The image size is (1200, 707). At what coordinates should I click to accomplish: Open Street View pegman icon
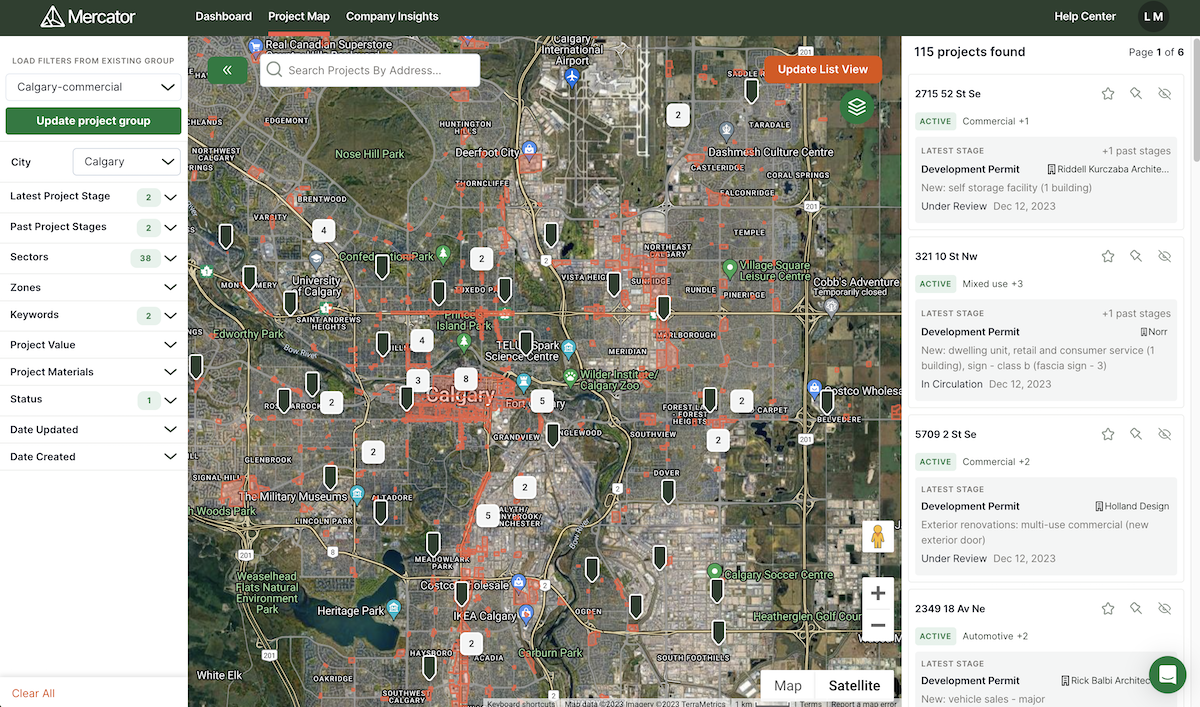(x=878, y=537)
